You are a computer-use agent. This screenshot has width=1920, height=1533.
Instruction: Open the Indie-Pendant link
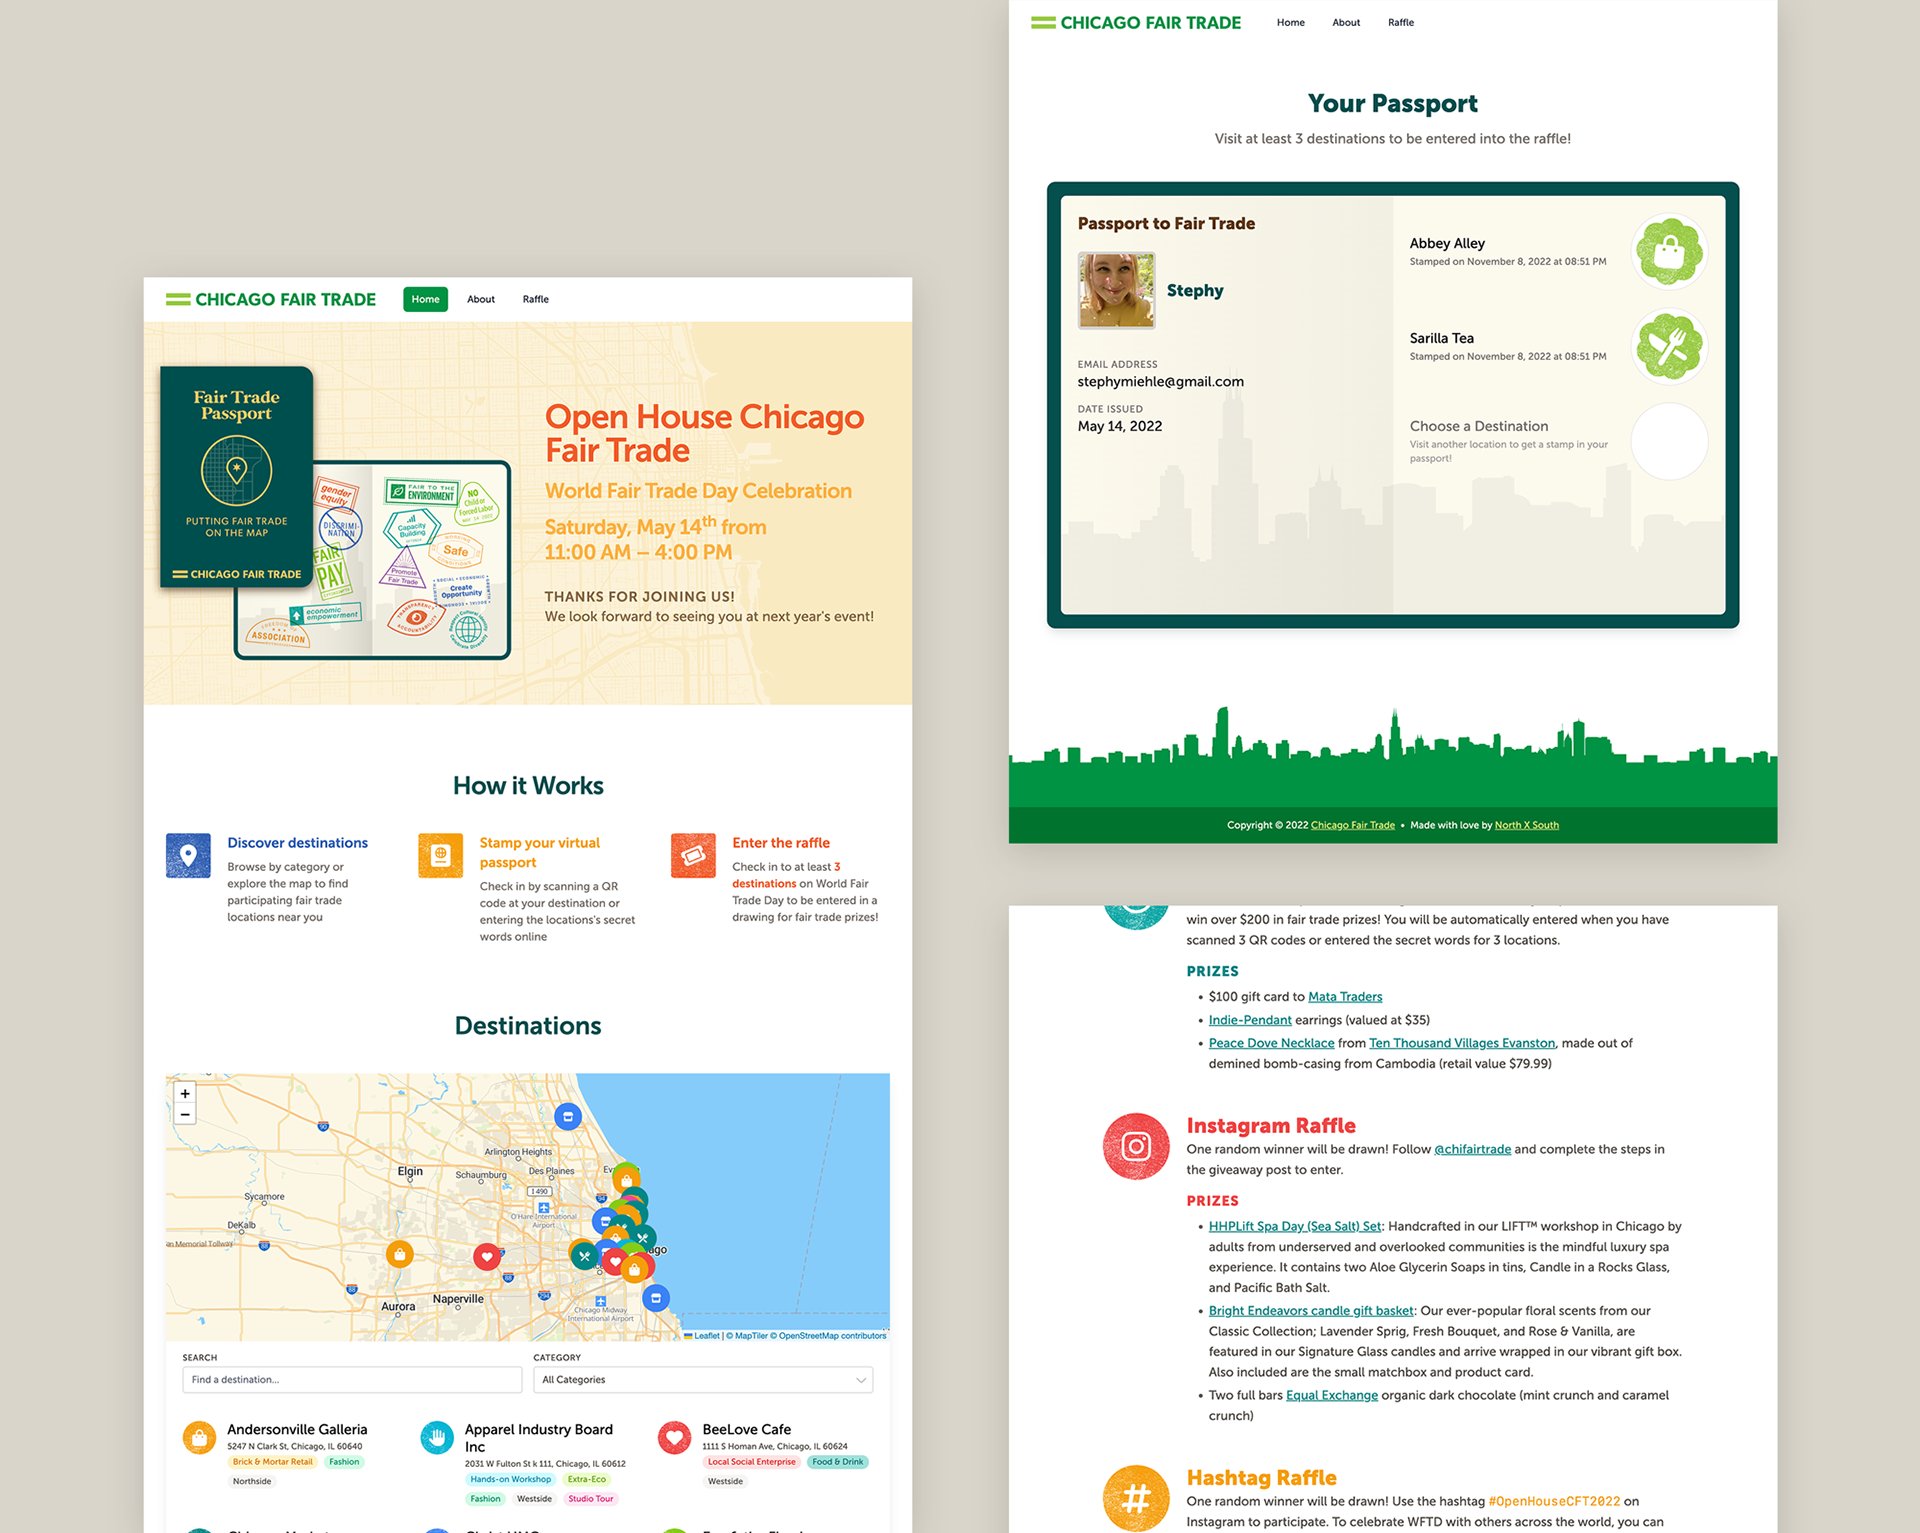coord(1250,1020)
